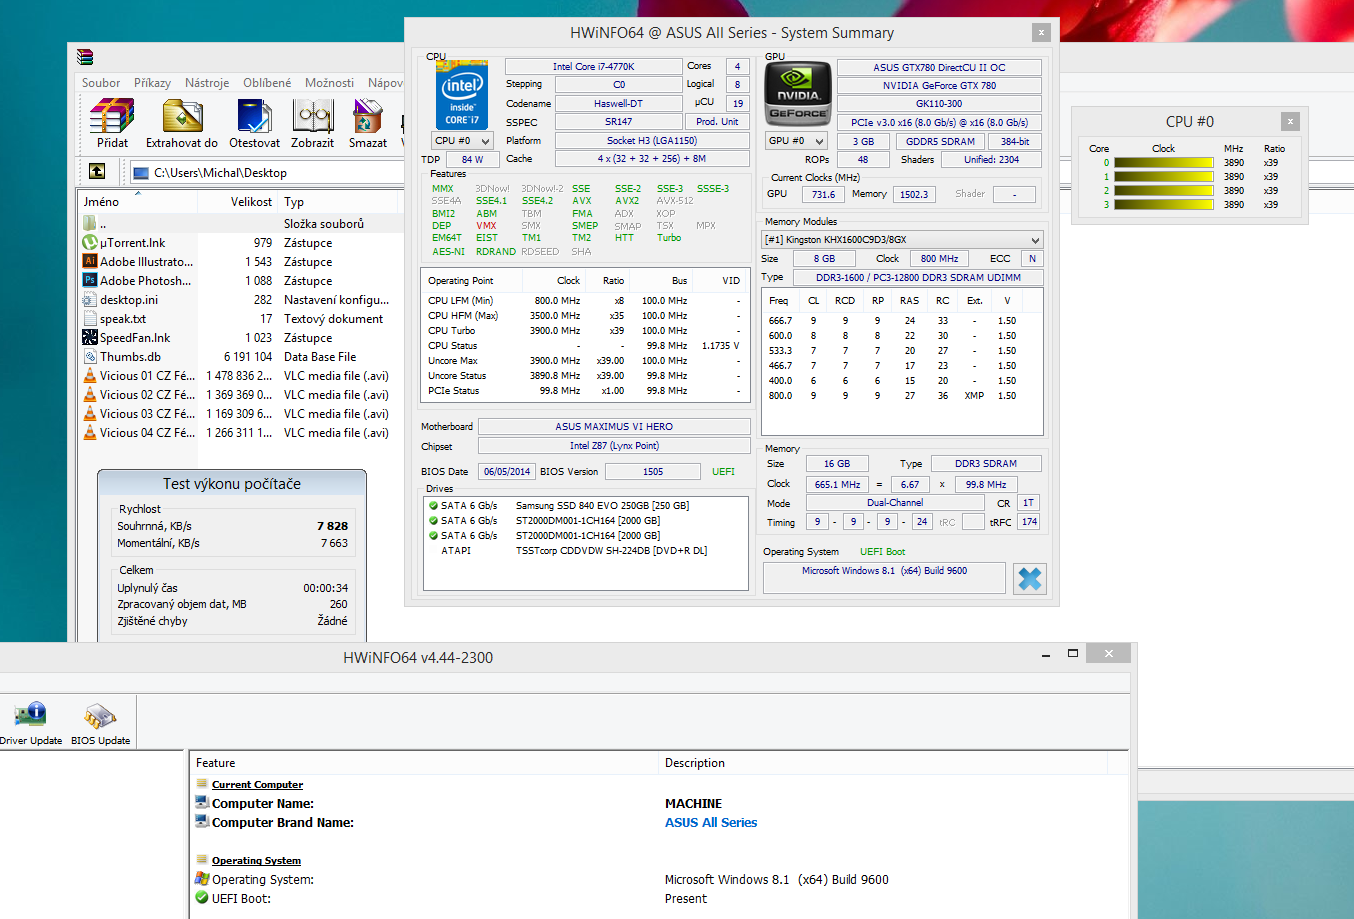This screenshot has width=1354, height=919.
Task: Click the ASUS All Series link
Action: 711,822
